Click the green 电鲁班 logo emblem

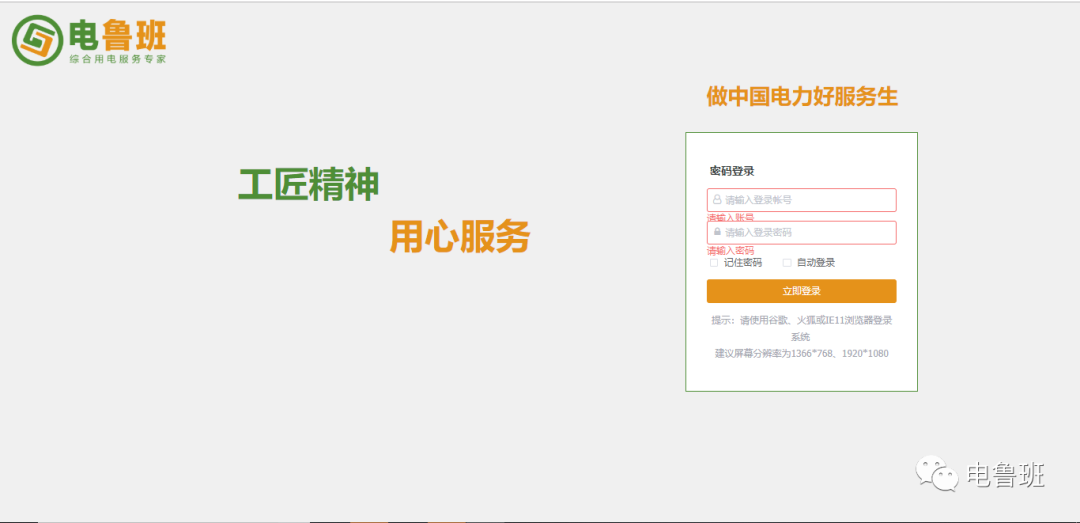click(37, 40)
